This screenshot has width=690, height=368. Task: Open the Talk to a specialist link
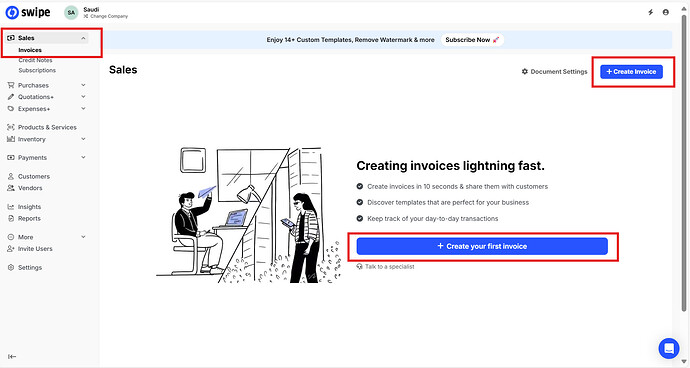tap(385, 266)
